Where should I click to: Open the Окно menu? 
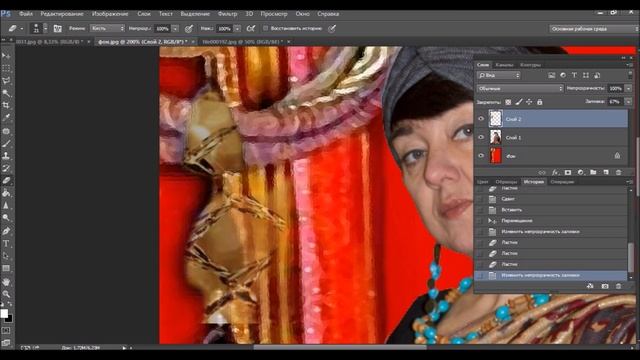point(302,14)
